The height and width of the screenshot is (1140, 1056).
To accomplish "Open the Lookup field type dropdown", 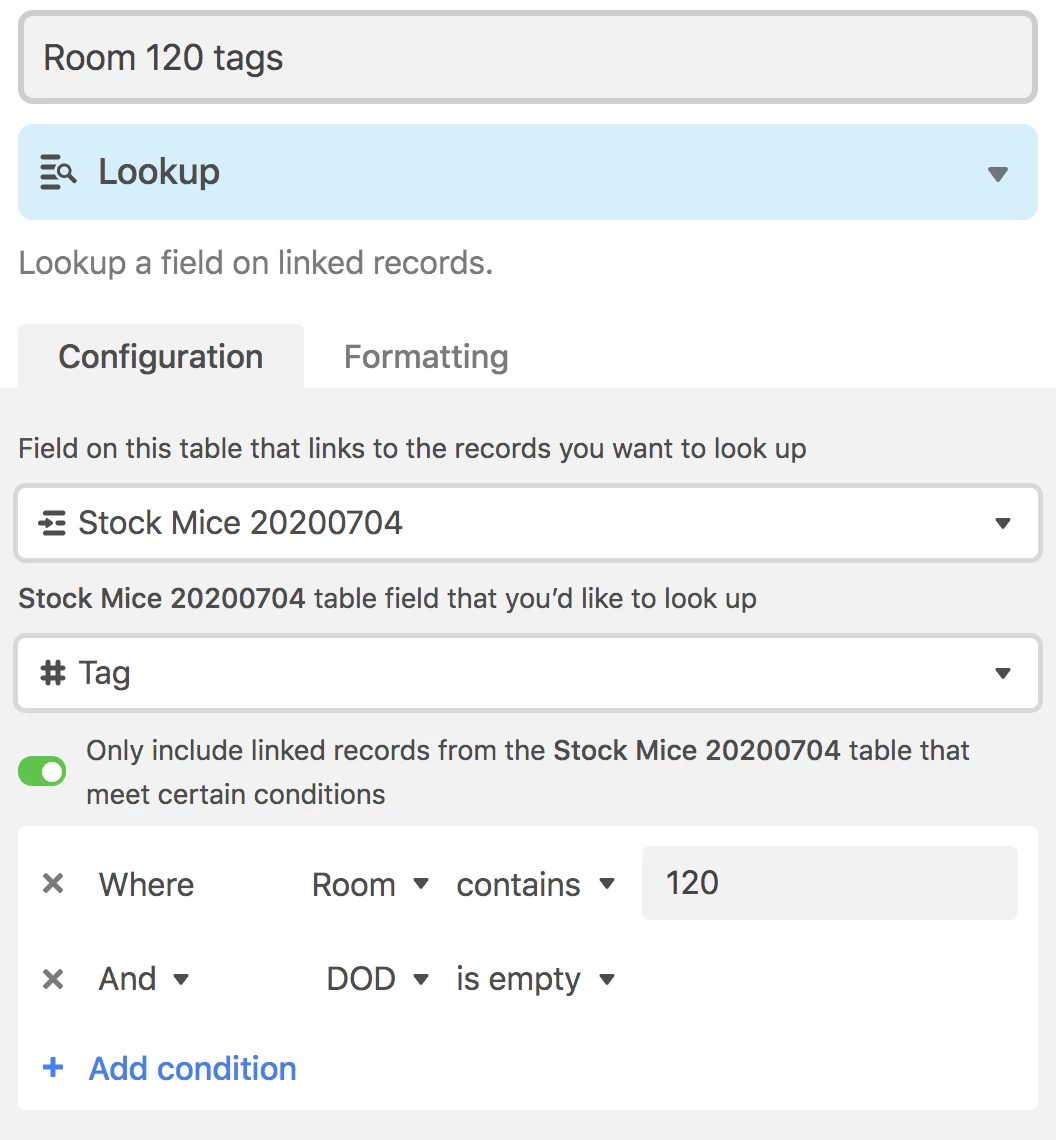I will (x=996, y=173).
